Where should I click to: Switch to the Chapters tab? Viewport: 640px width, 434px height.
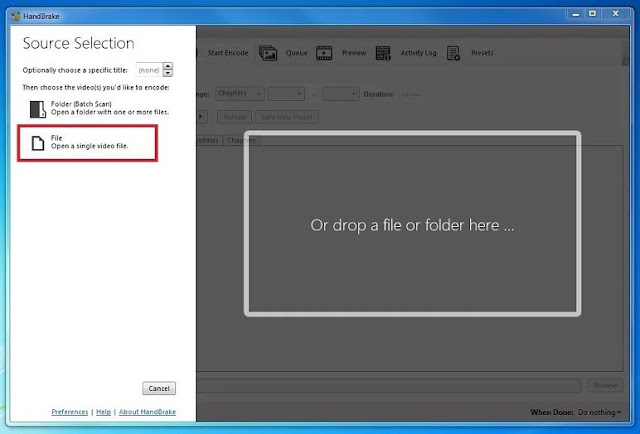241,140
